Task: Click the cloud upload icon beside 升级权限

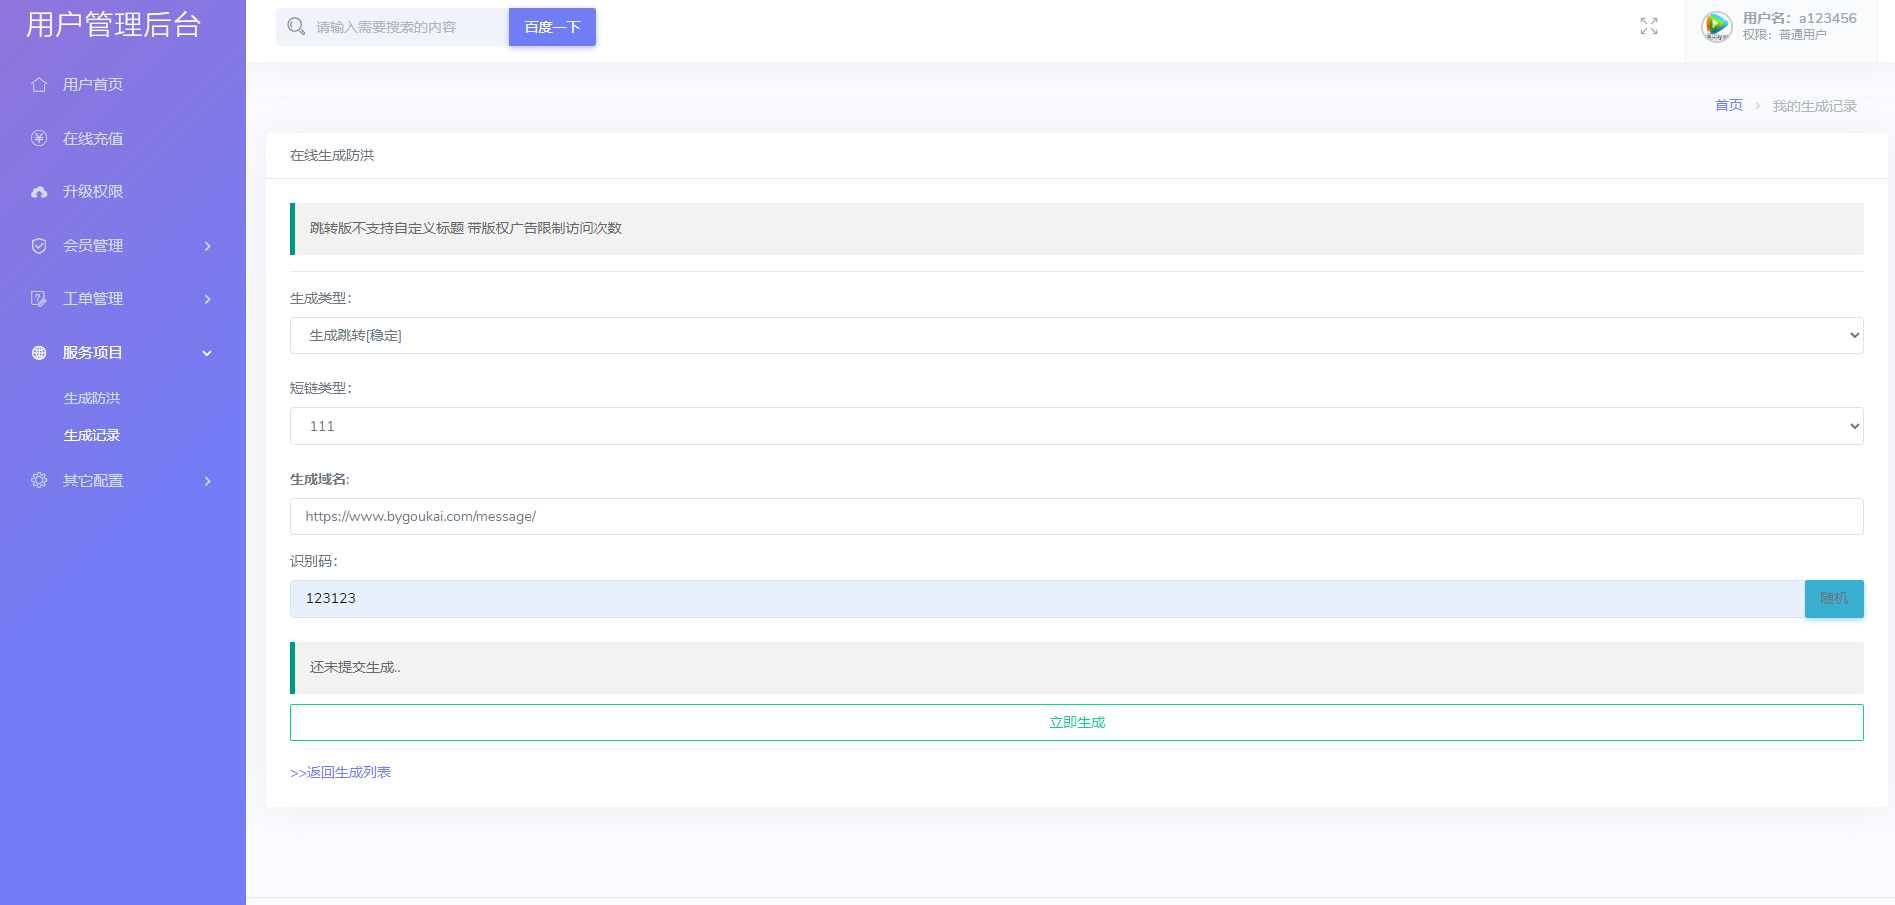Action: click(x=39, y=192)
